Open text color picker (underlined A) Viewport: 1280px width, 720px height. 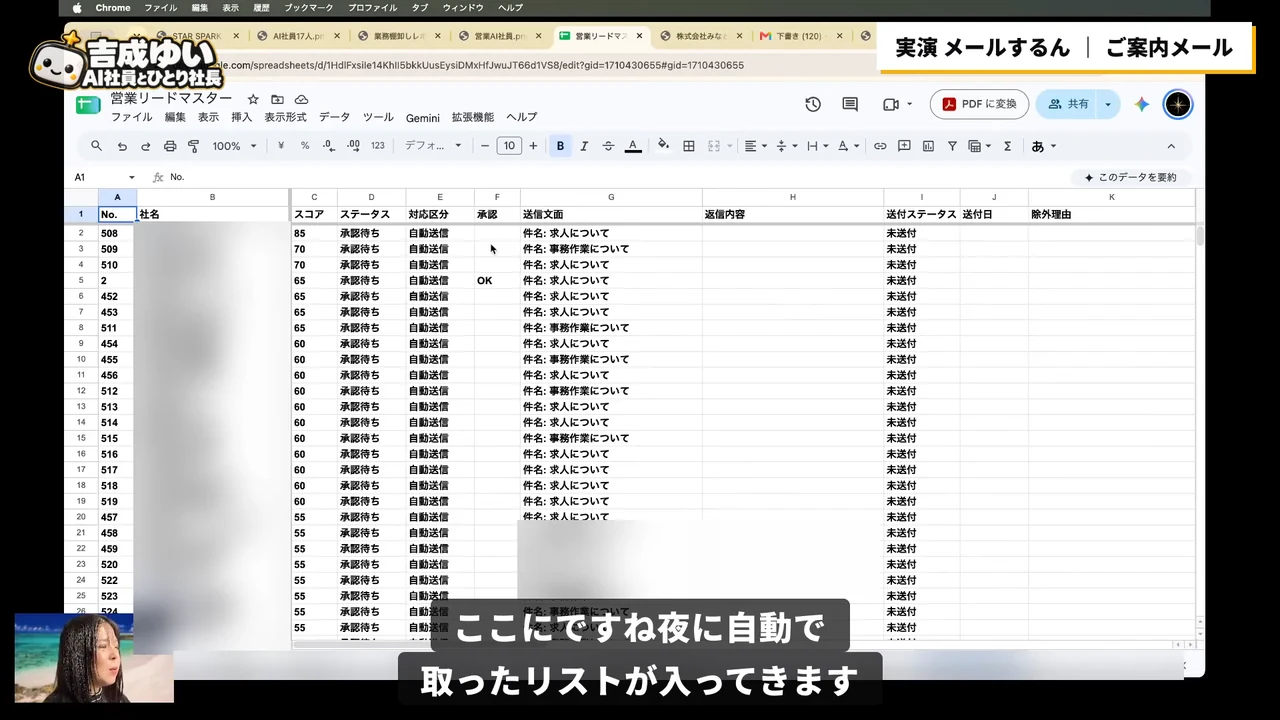pos(633,146)
